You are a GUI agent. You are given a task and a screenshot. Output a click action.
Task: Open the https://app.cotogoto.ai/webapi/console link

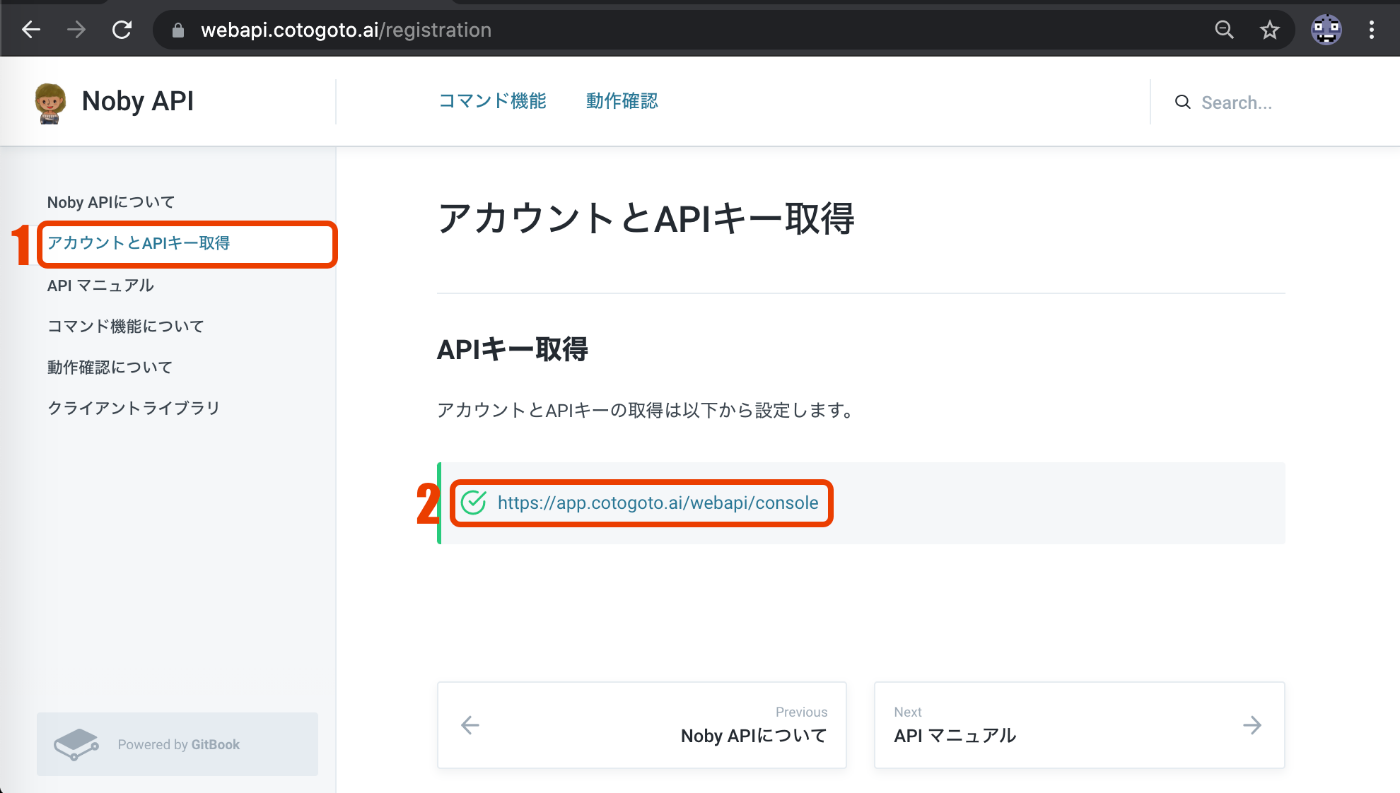click(658, 503)
